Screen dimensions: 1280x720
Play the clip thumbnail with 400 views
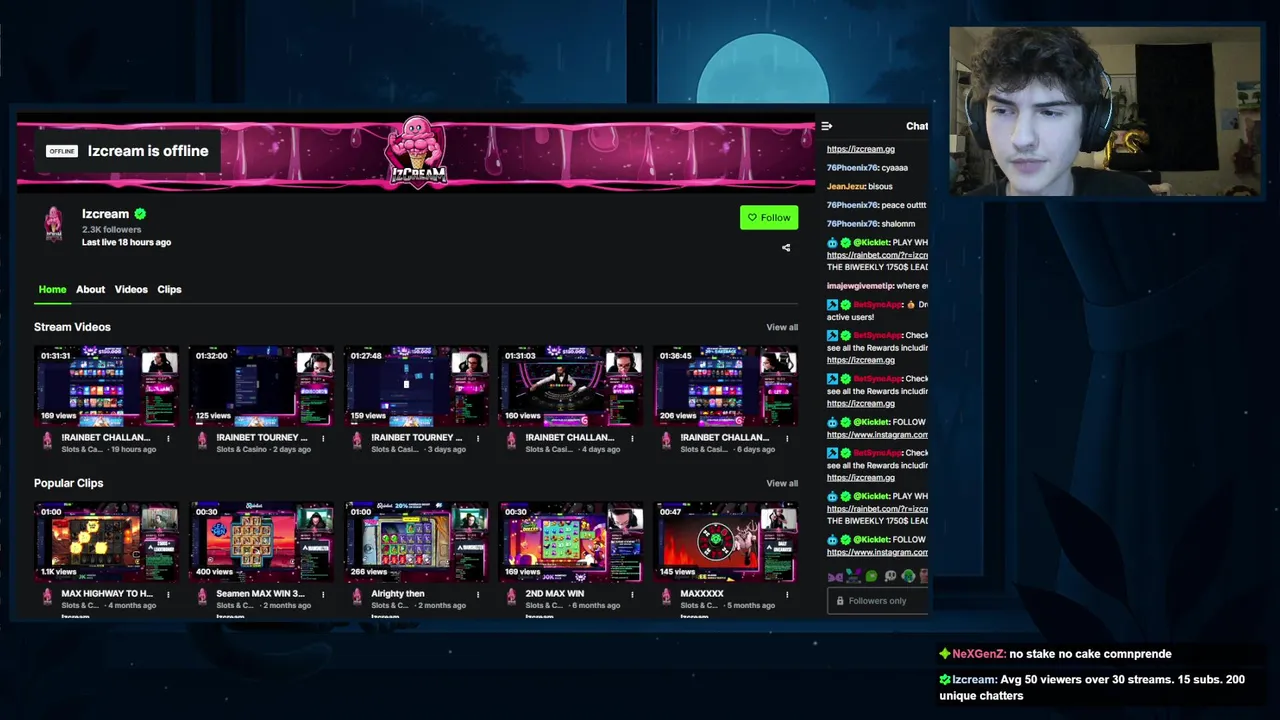(262, 541)
